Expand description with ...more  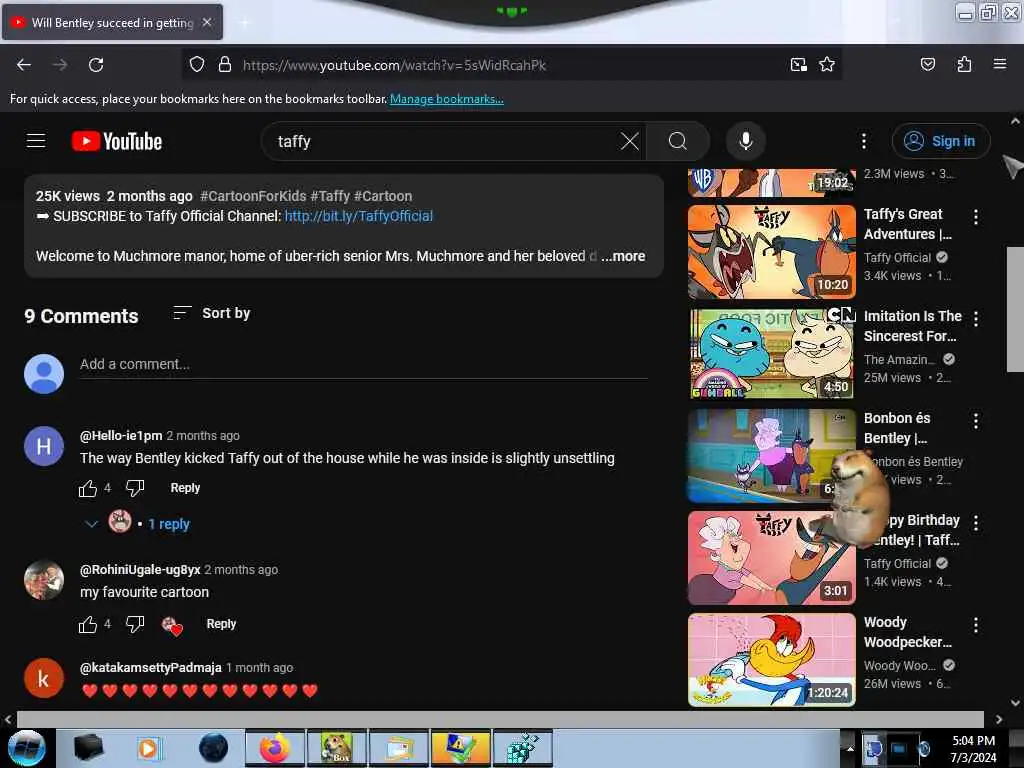click(x=623, y=256)
